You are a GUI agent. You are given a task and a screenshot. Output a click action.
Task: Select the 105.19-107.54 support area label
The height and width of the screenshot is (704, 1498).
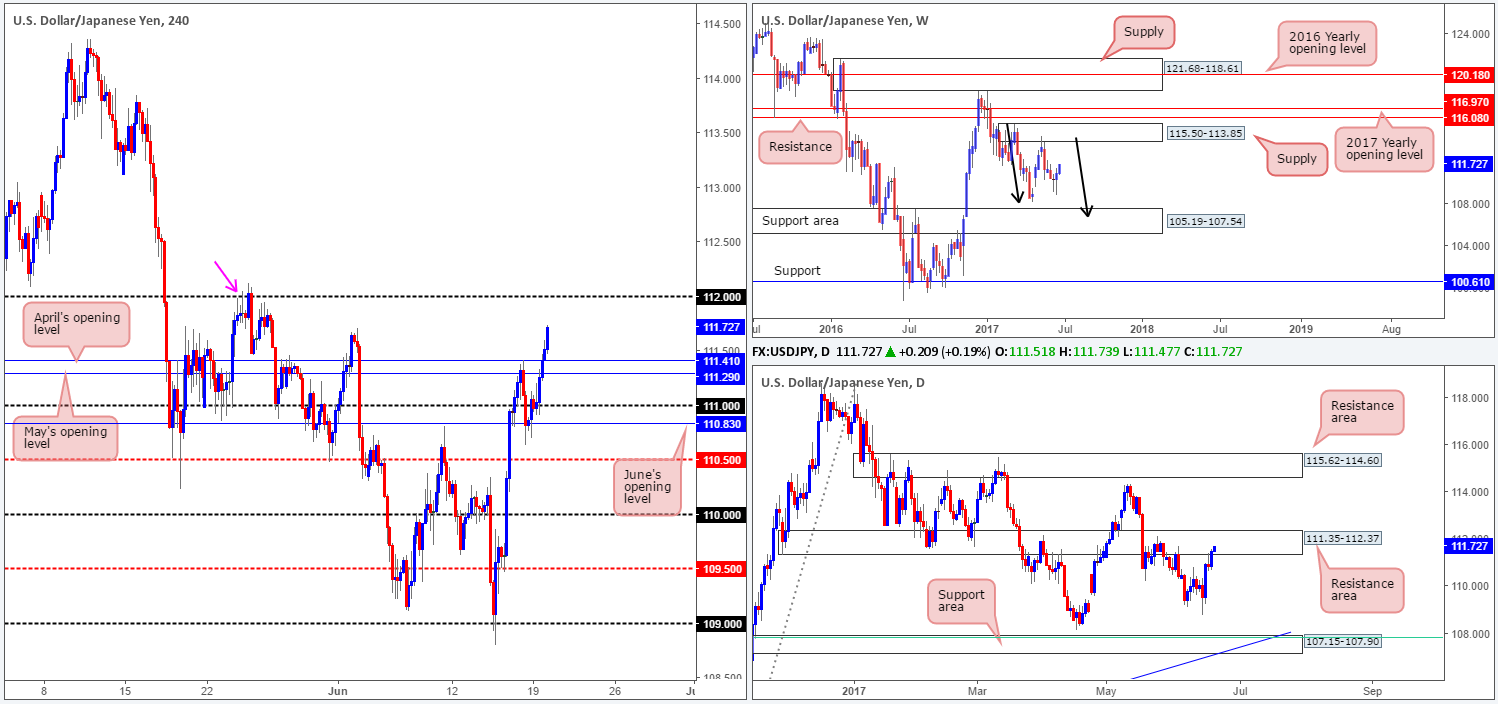tap(1204, 220)
